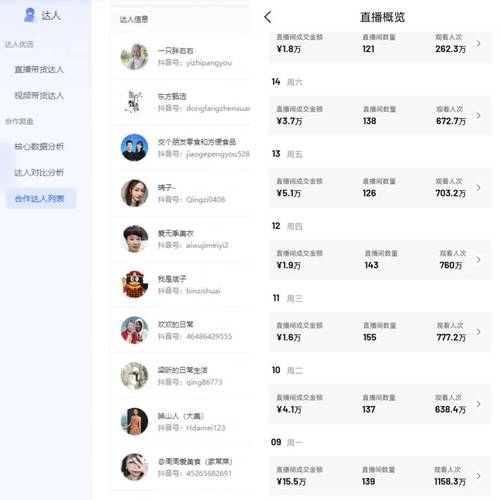
Task: Switch to 视频带货达人 sidebar item
Action: pos(39,96)
